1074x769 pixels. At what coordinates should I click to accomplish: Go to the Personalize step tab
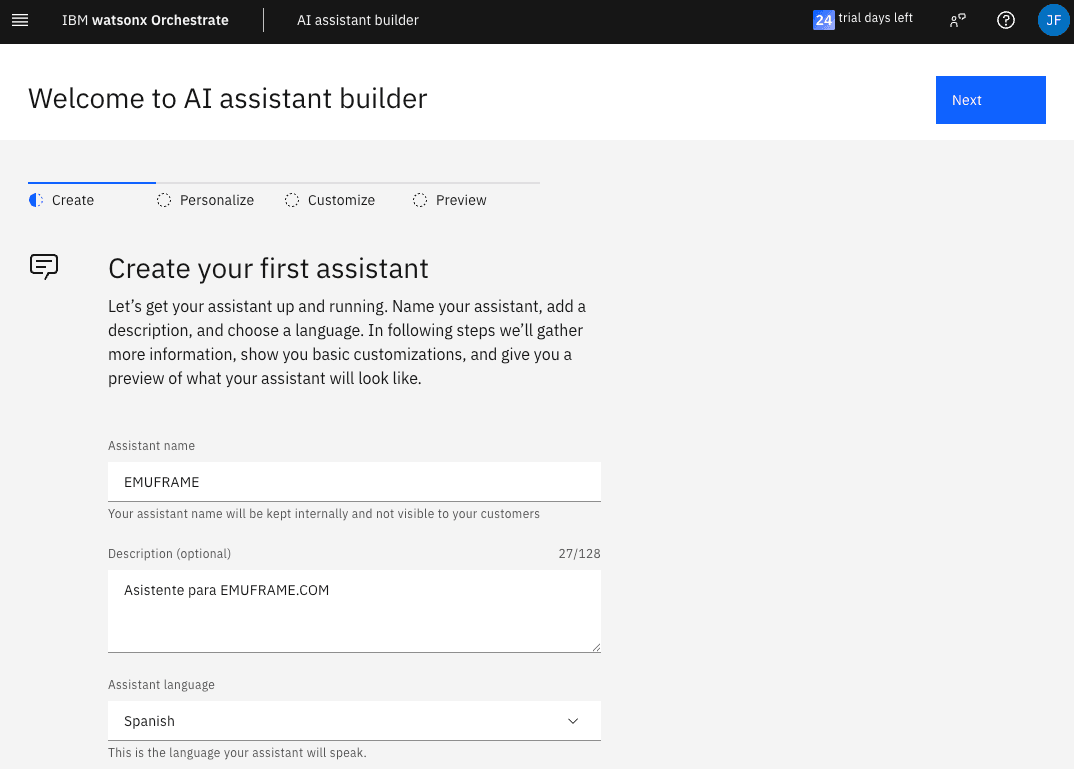point(217,200)
